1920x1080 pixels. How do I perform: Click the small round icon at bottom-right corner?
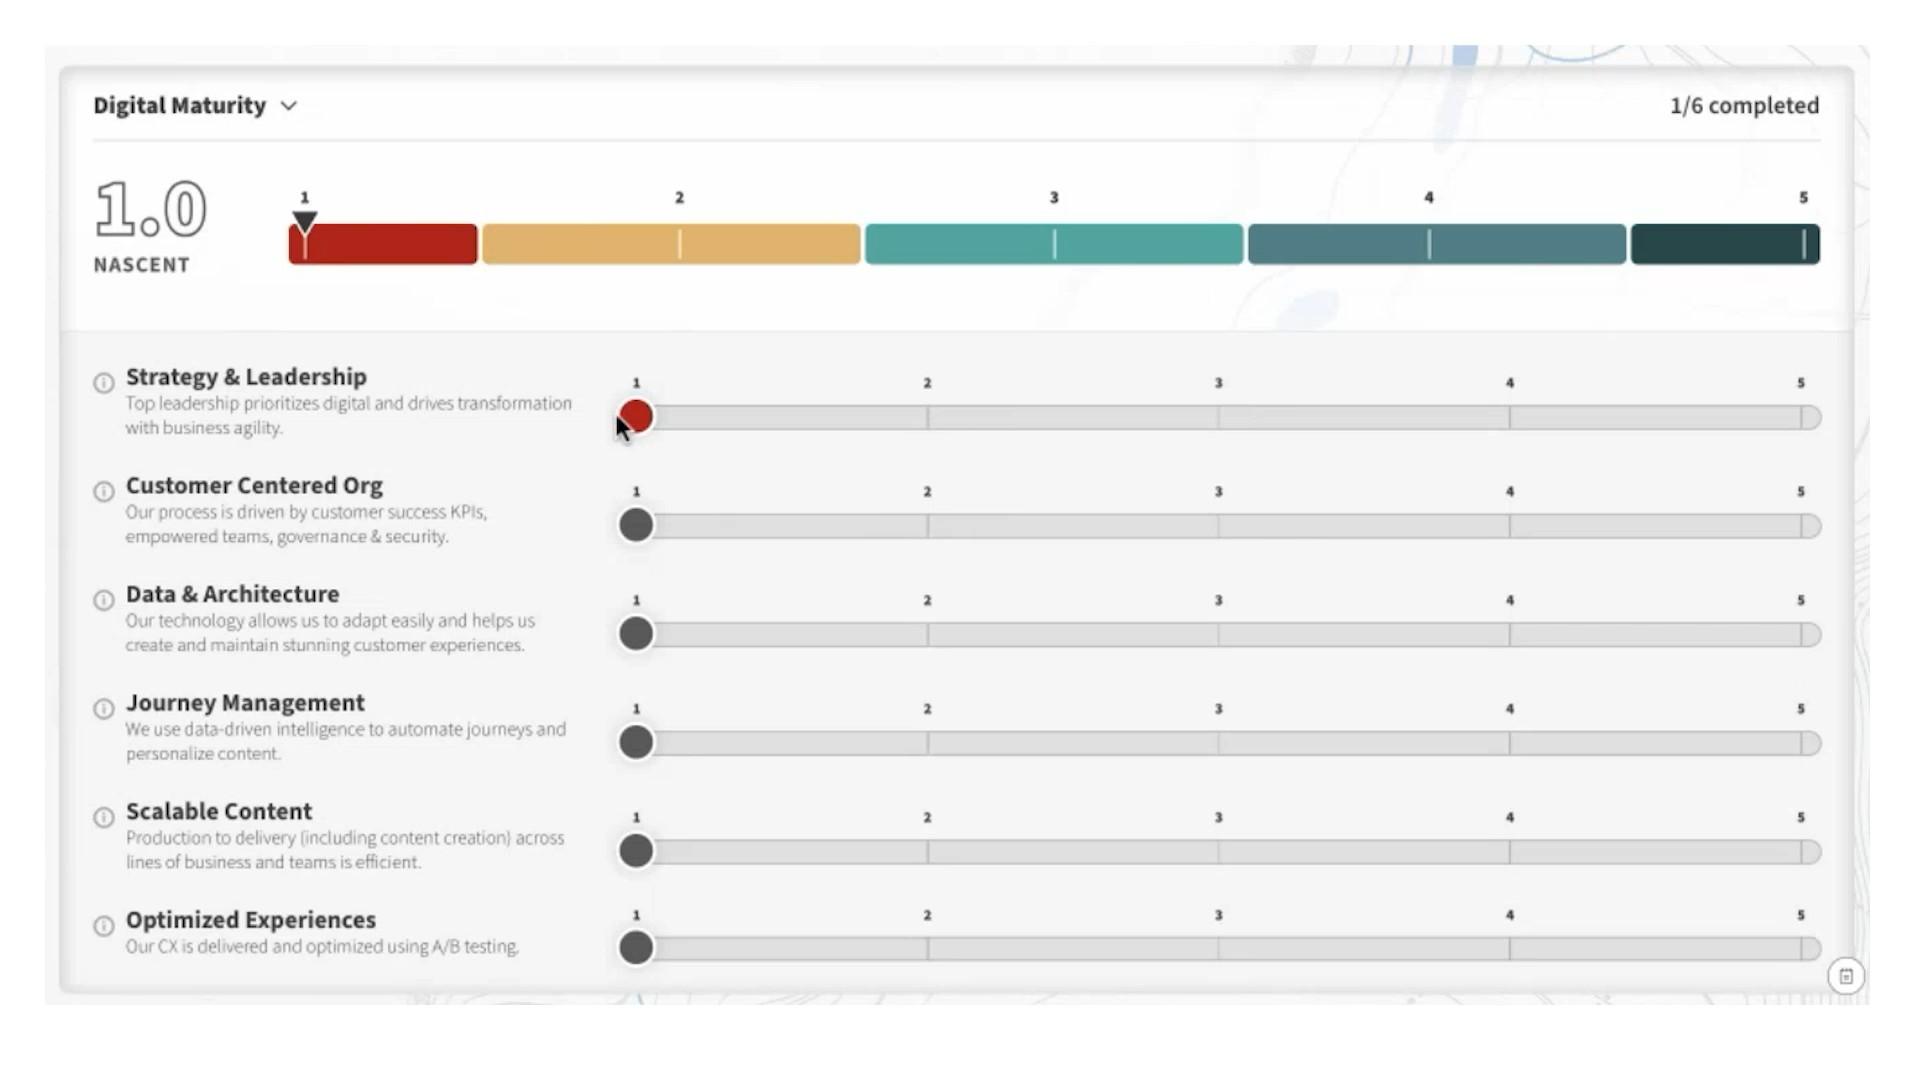point(1845,976)
